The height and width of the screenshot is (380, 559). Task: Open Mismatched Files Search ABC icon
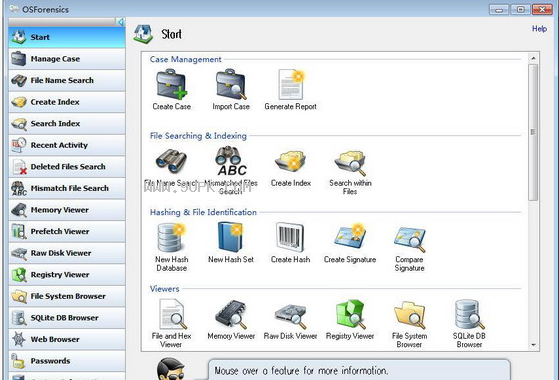point(231,161)
